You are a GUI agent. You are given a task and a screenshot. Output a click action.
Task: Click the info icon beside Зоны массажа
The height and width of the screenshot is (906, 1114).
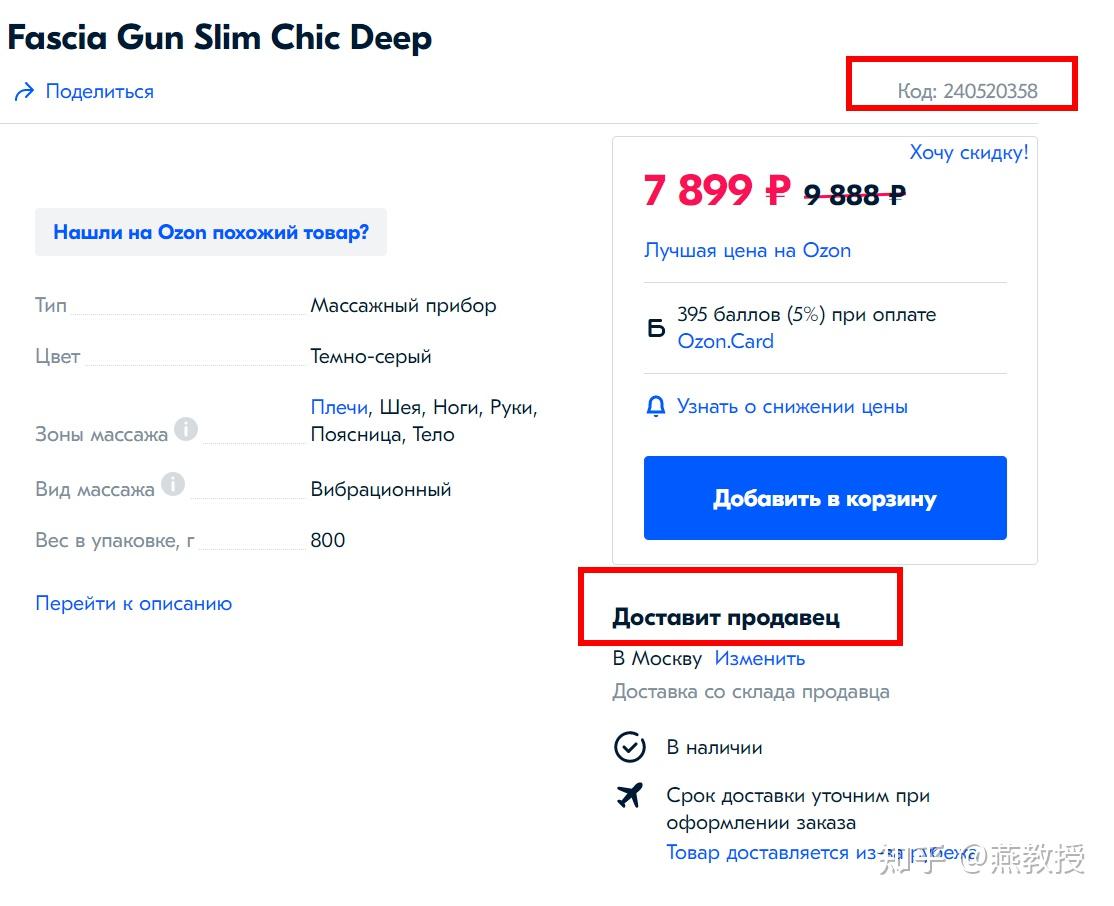[x=185, y=429]
